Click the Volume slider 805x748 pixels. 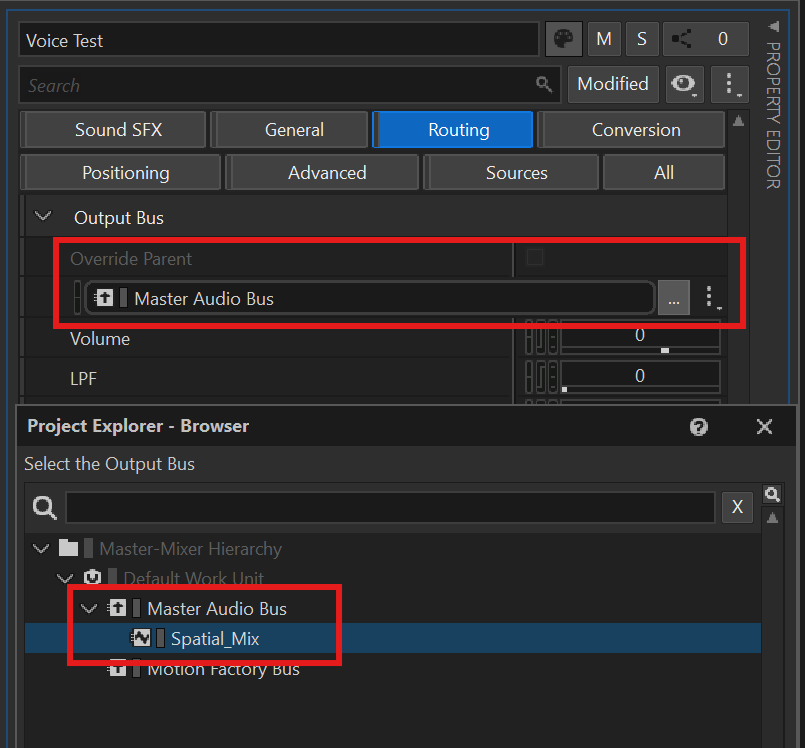[x=639, y=339]
